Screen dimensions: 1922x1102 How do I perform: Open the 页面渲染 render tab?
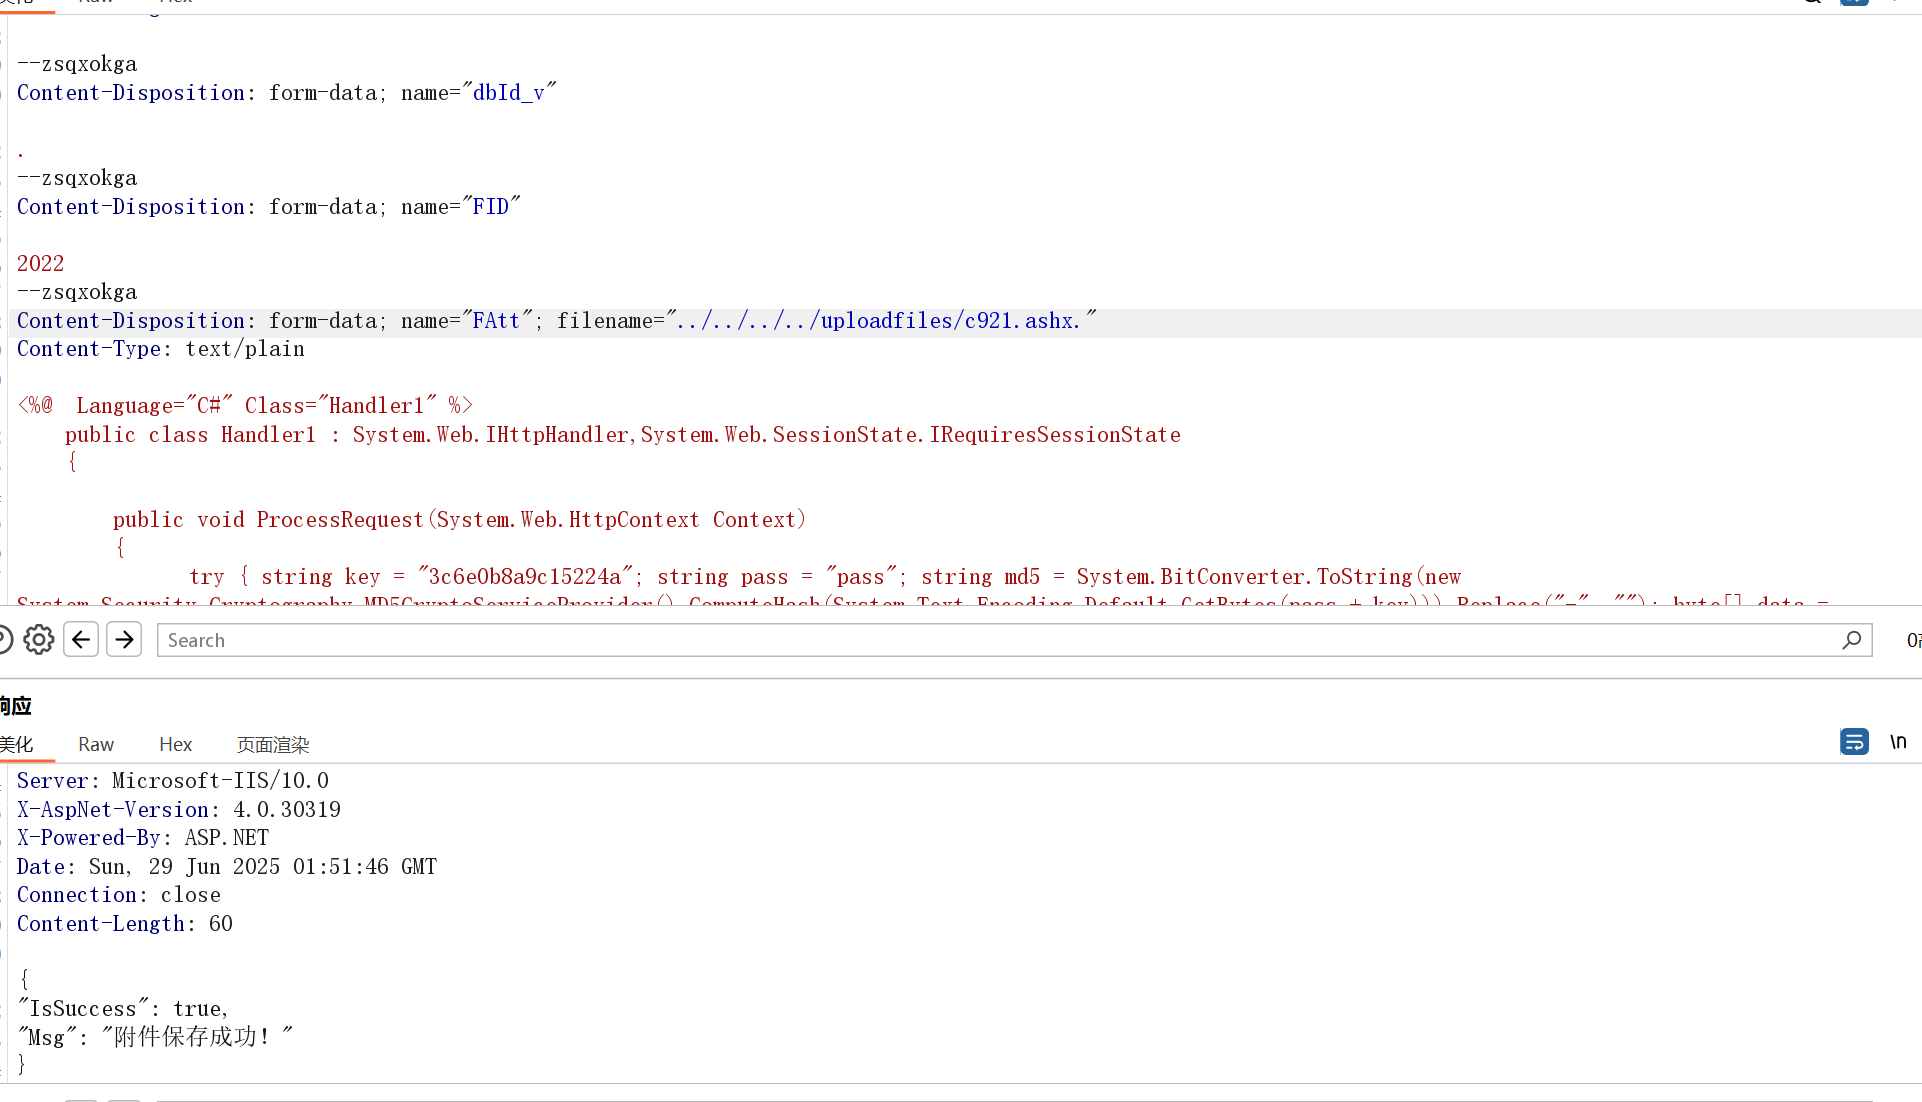click(273, 744)
